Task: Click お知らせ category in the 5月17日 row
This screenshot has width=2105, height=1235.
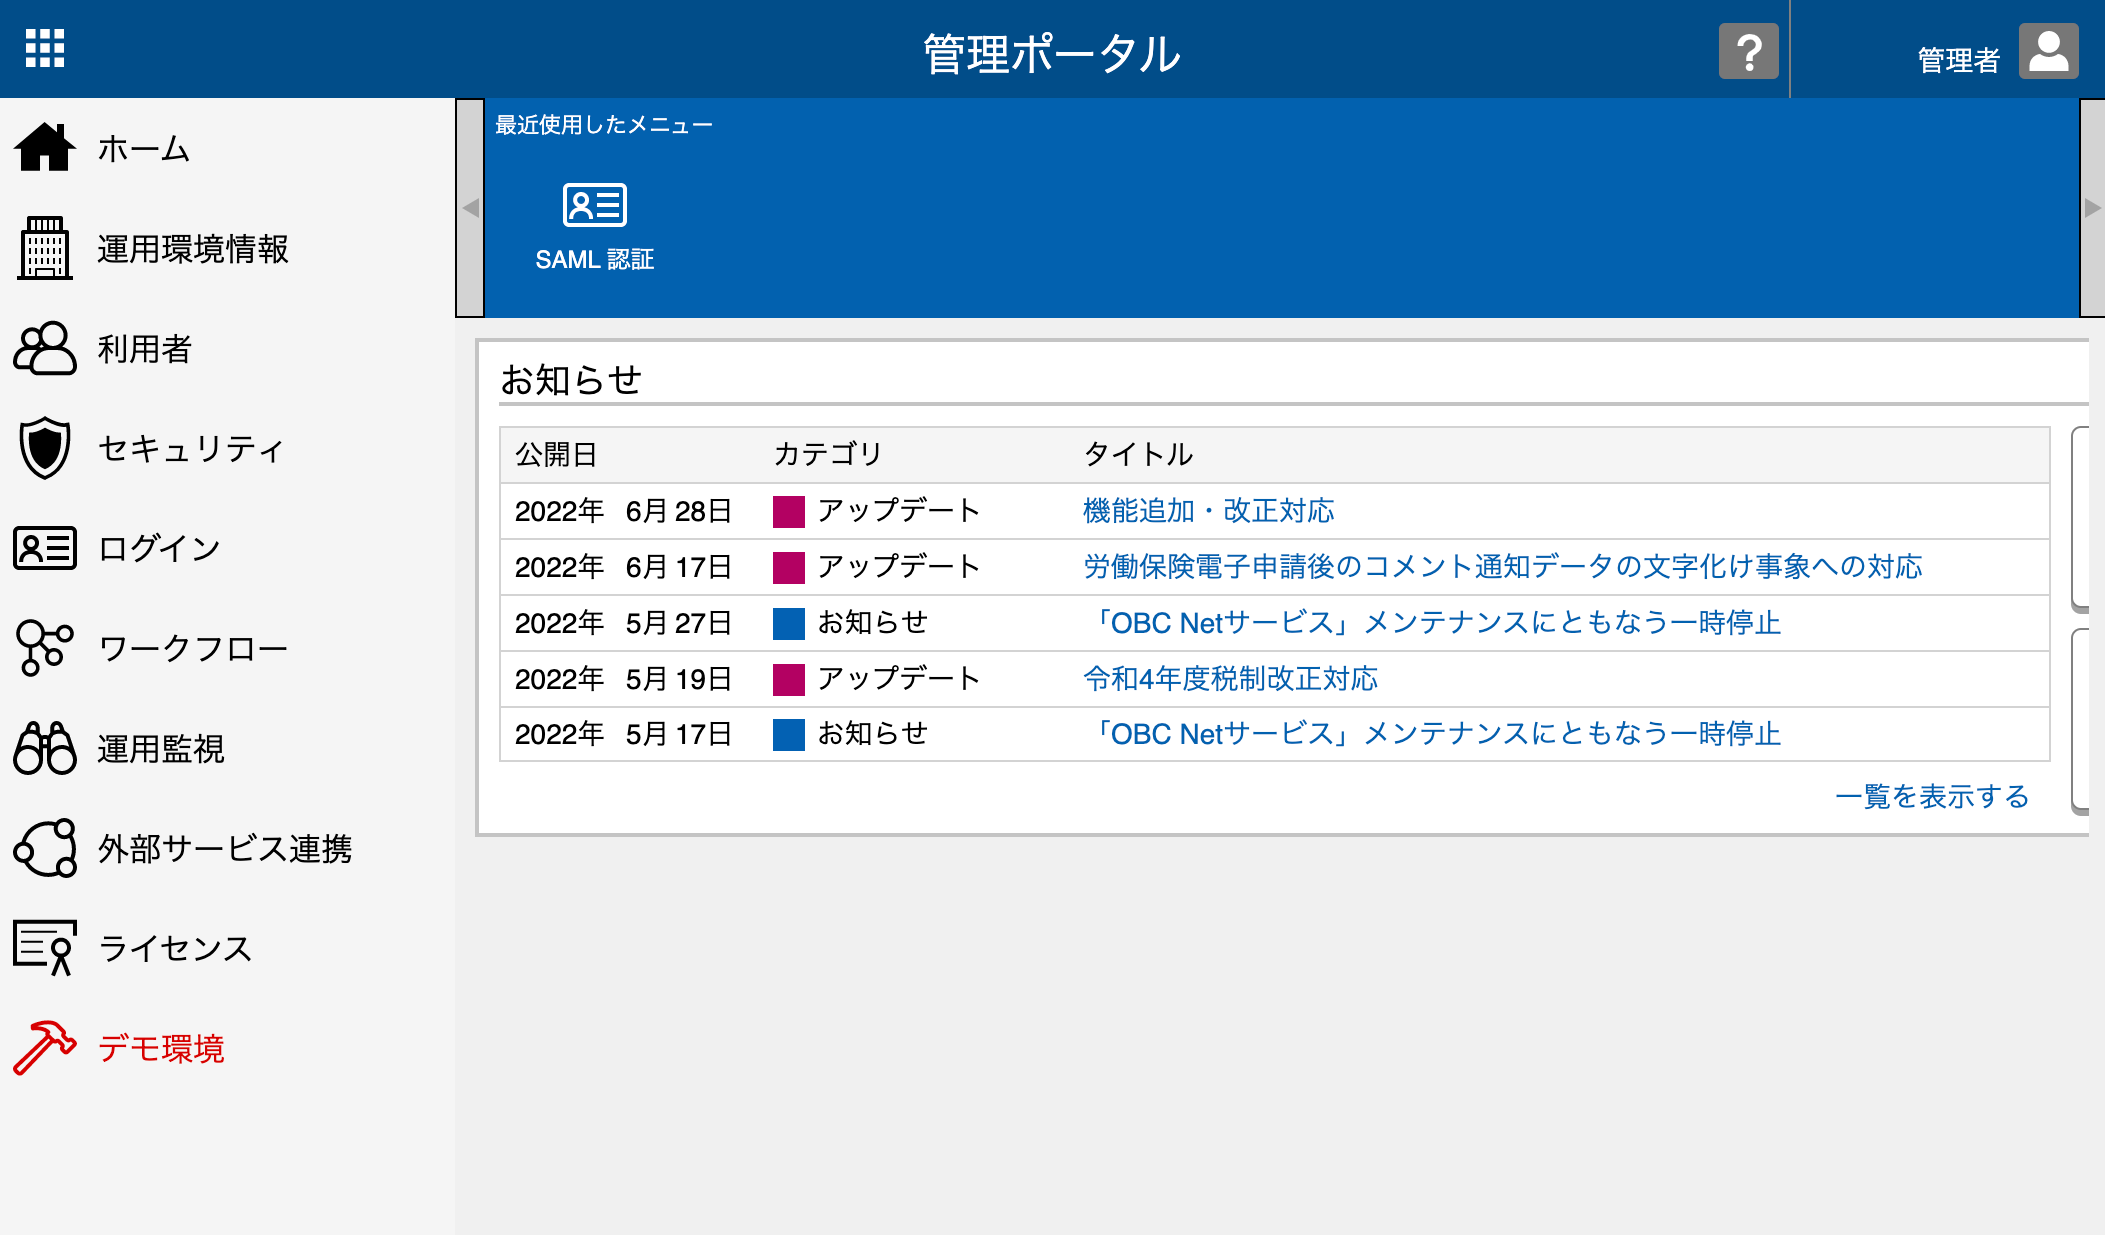Action: (873, 734)
